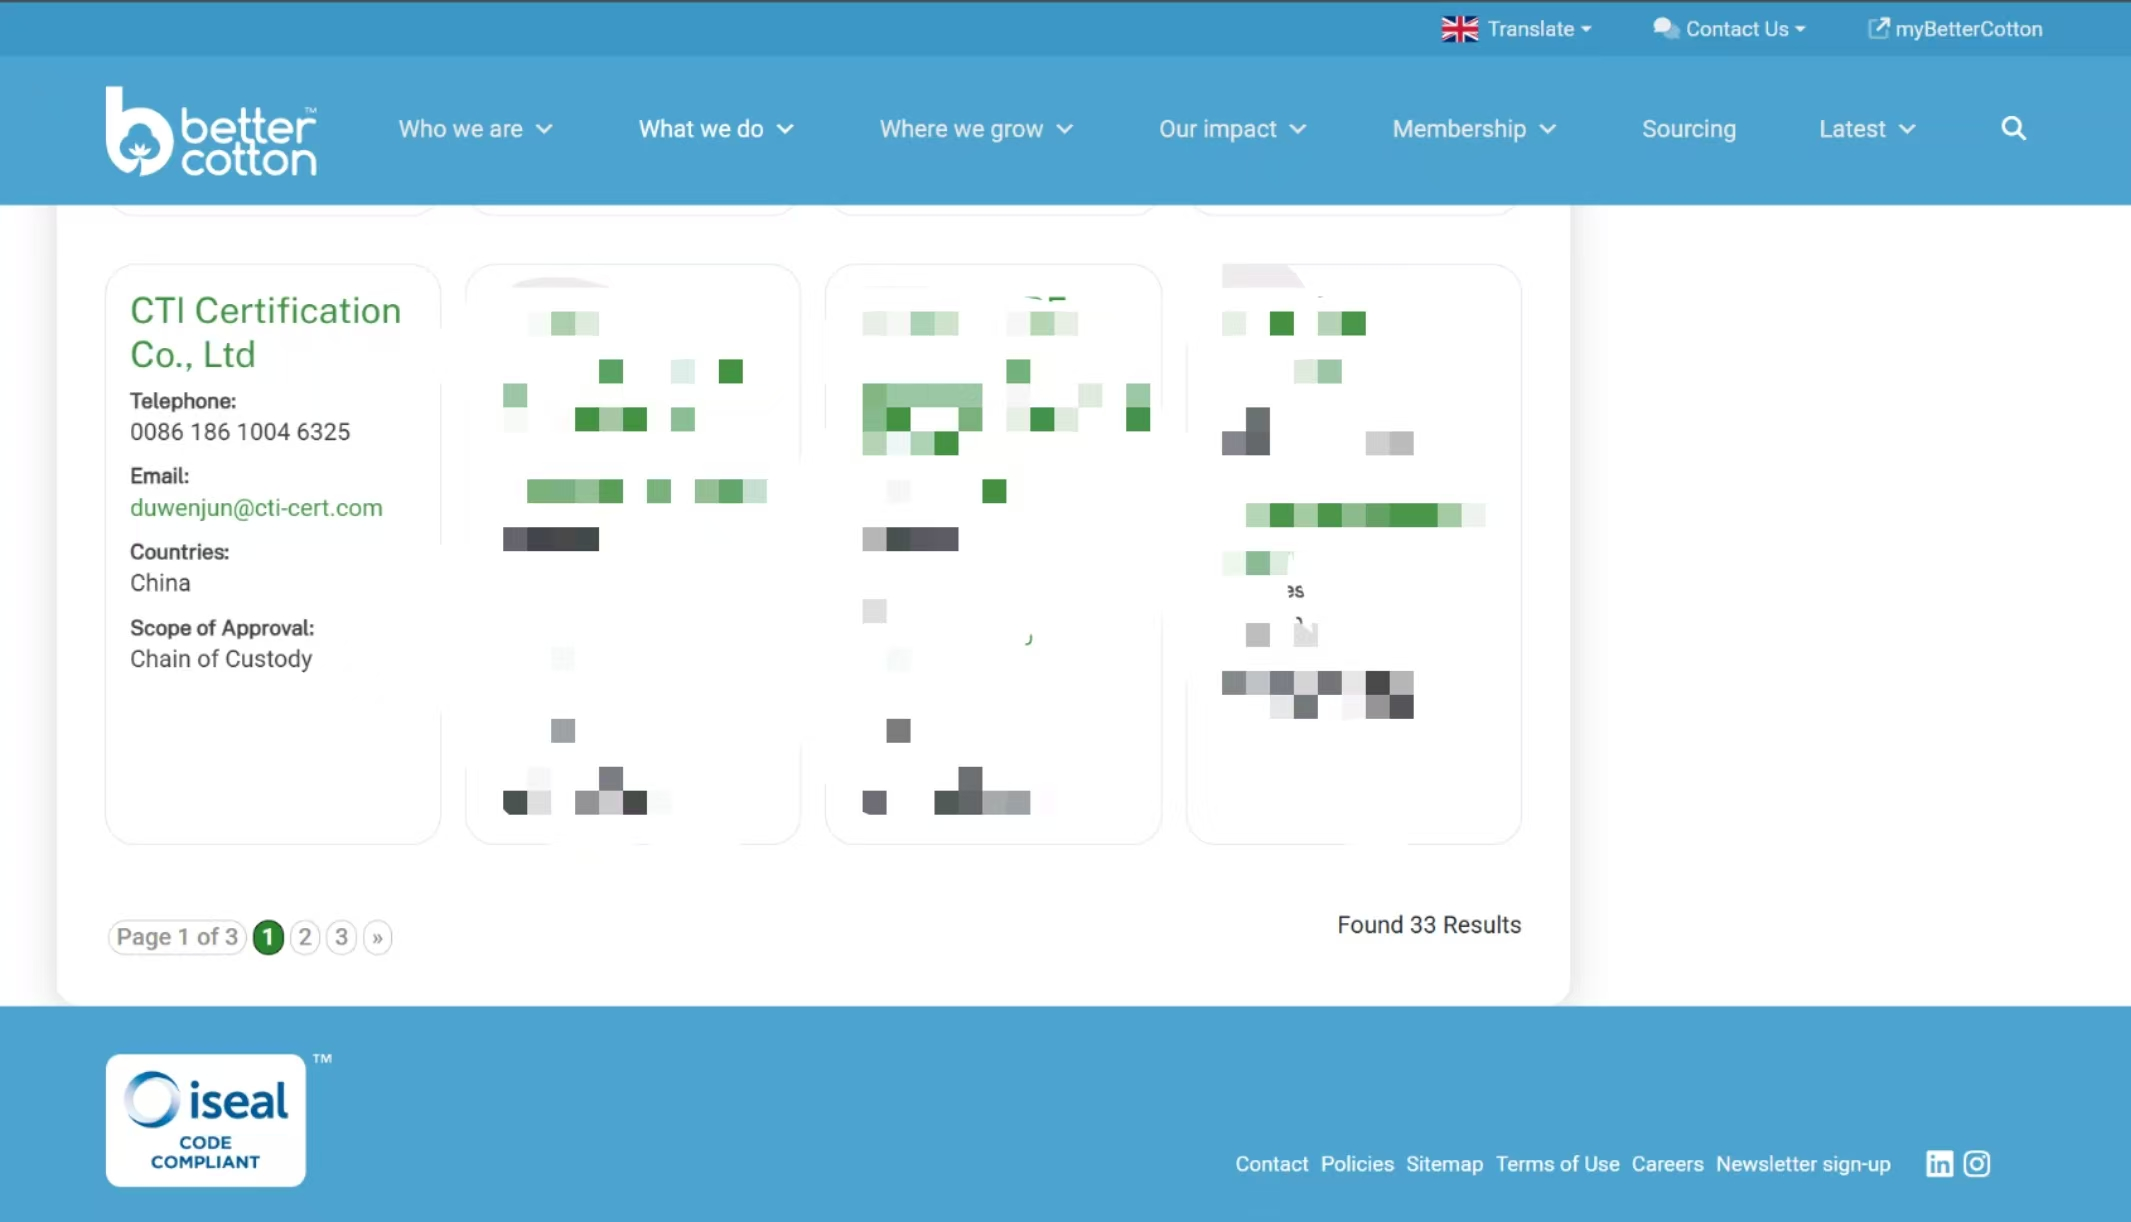Click the Better Cotton logo
Viewport: 2131px width, 1222px height.
pos(211,131)
